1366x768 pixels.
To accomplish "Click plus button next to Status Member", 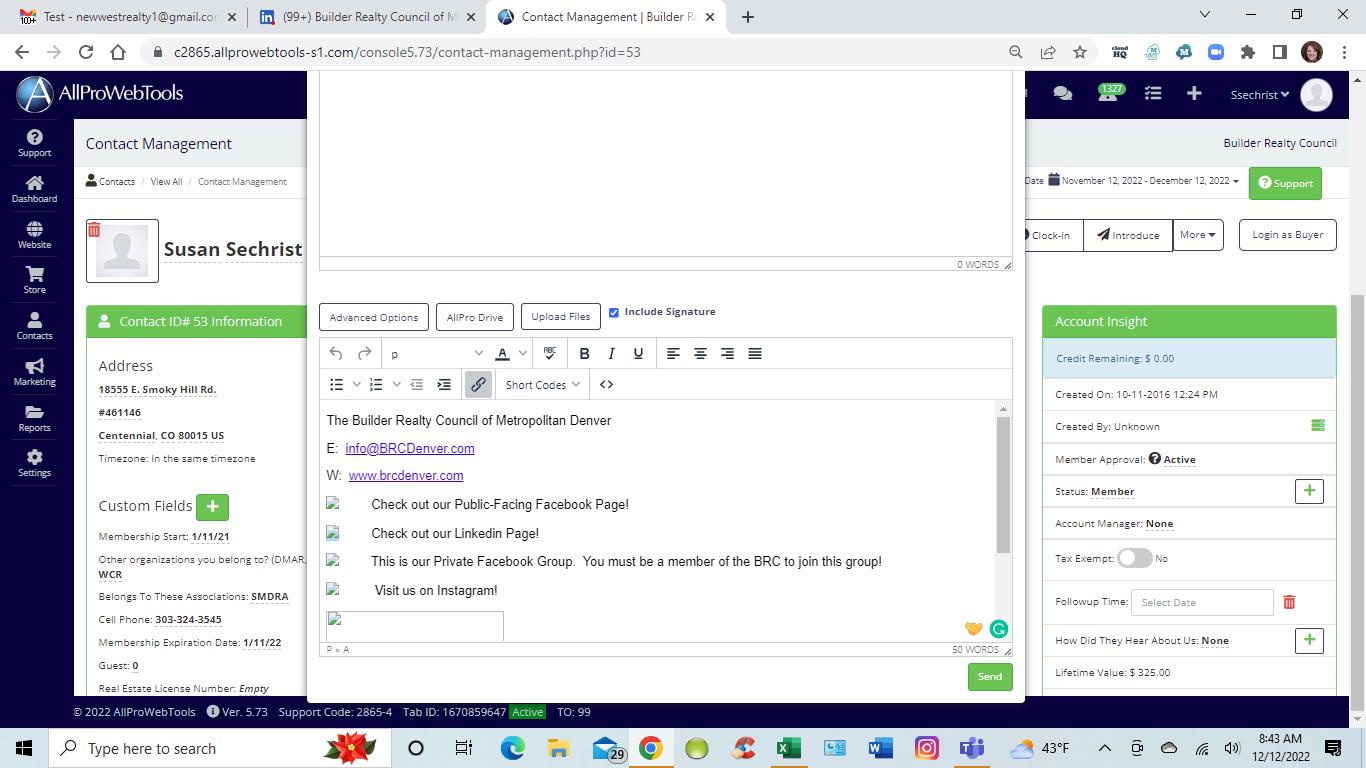I will coord(1309,491).
